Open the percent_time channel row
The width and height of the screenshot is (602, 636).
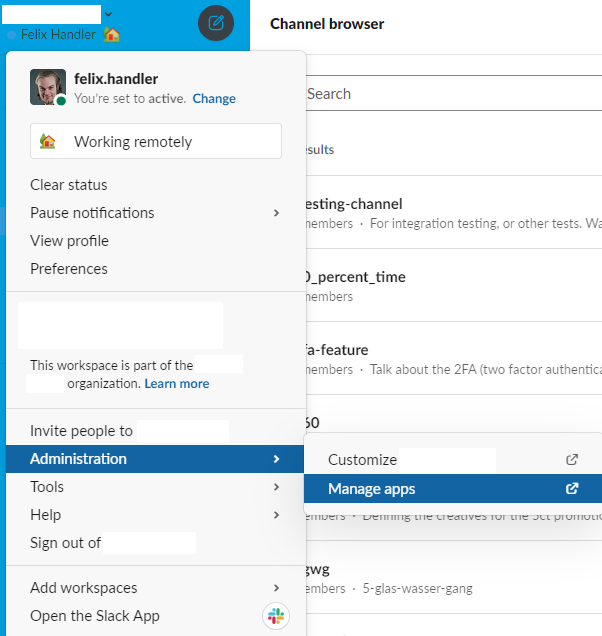pos(453,286)
